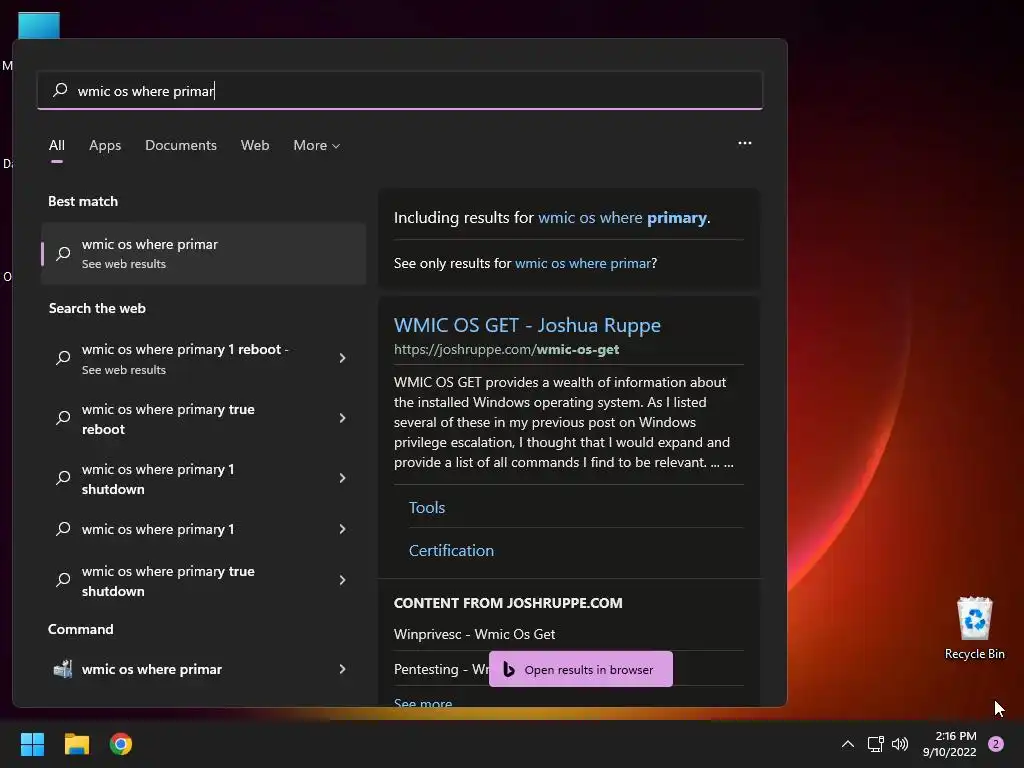
Task: Click search icon next to 'wmic os where primary 1'
Action: [x=63, y=529]
